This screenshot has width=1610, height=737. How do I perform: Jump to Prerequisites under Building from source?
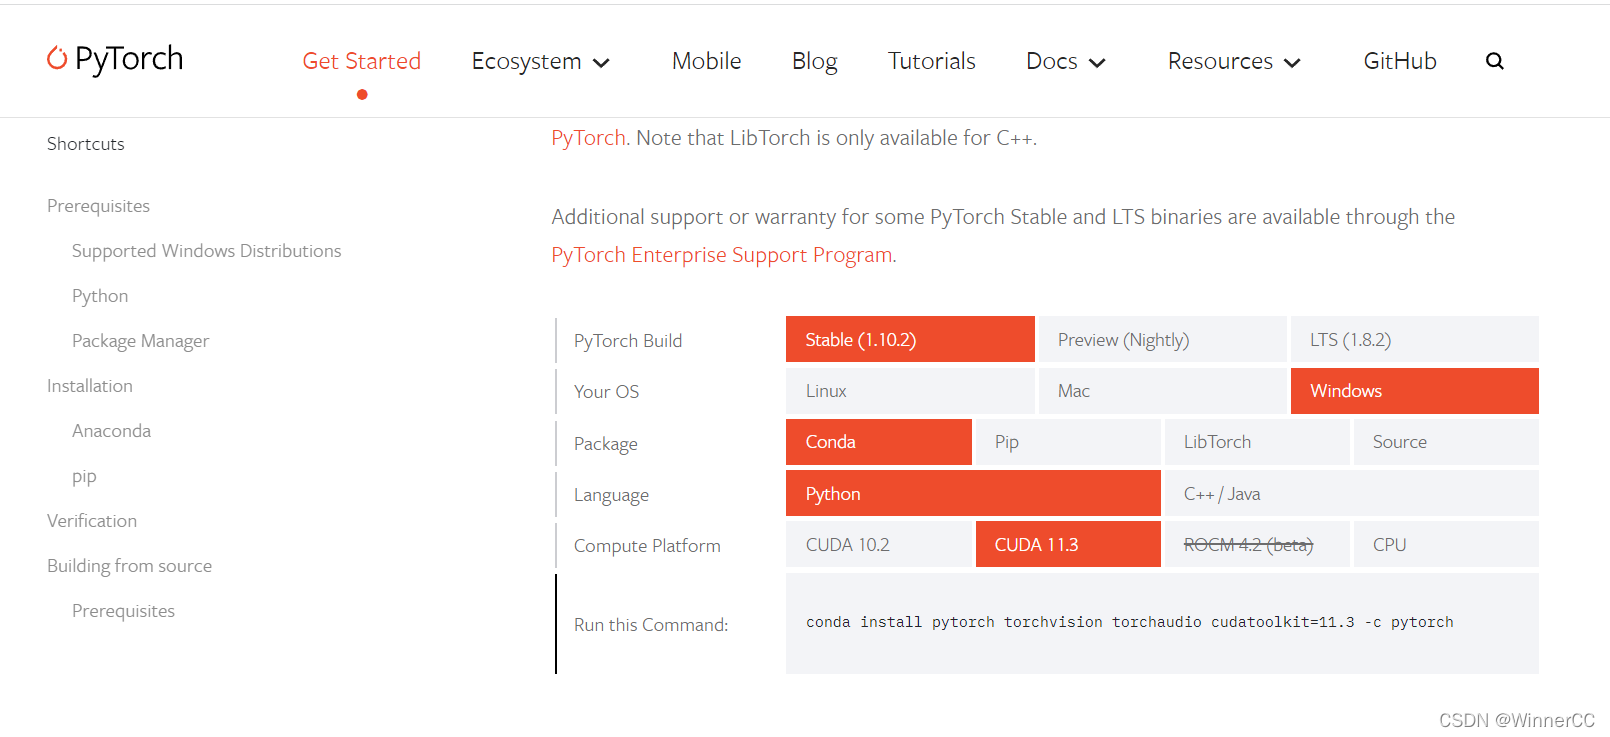coord(123,611)
